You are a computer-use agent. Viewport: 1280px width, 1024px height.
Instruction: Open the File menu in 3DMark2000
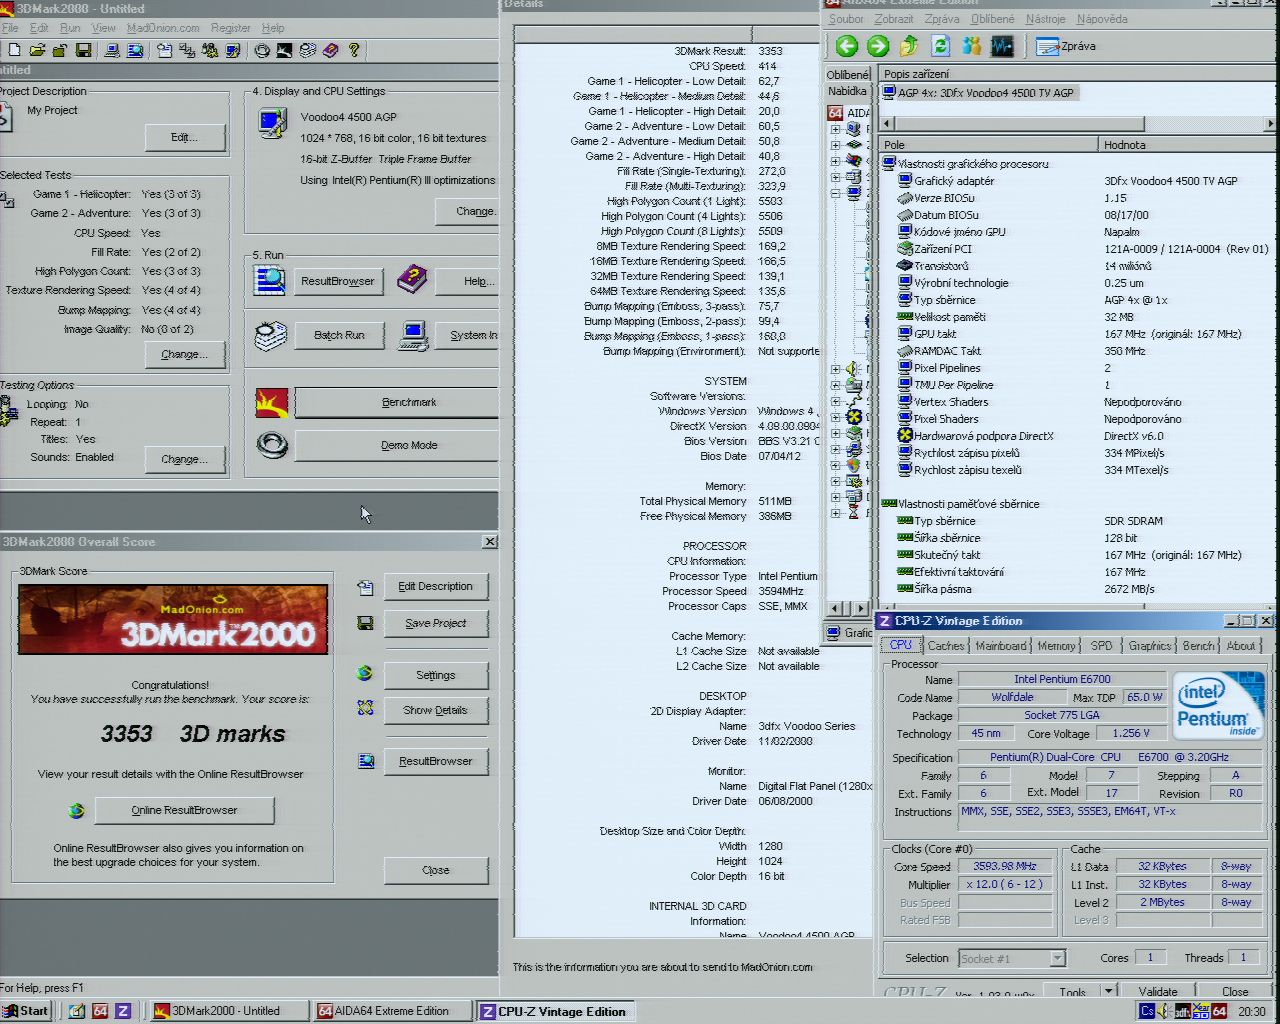10,28
